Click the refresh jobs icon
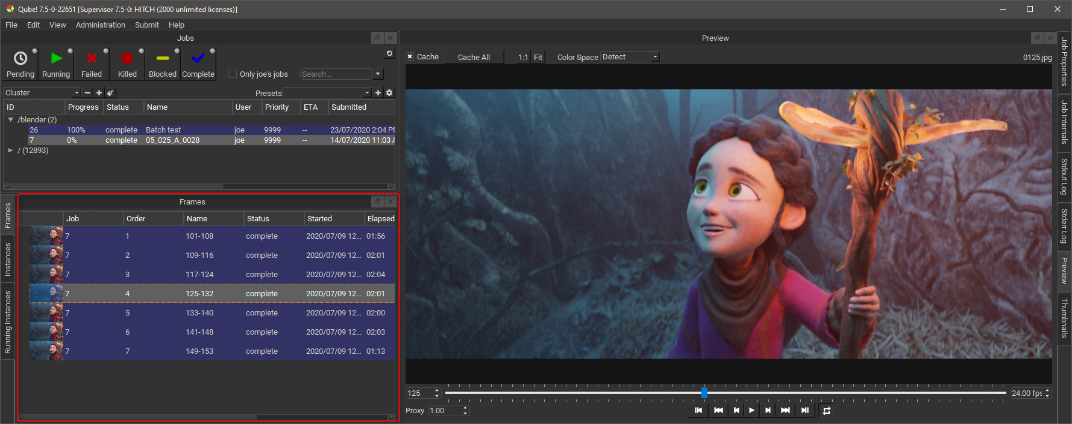The image size is (1072, 424). 390,53
